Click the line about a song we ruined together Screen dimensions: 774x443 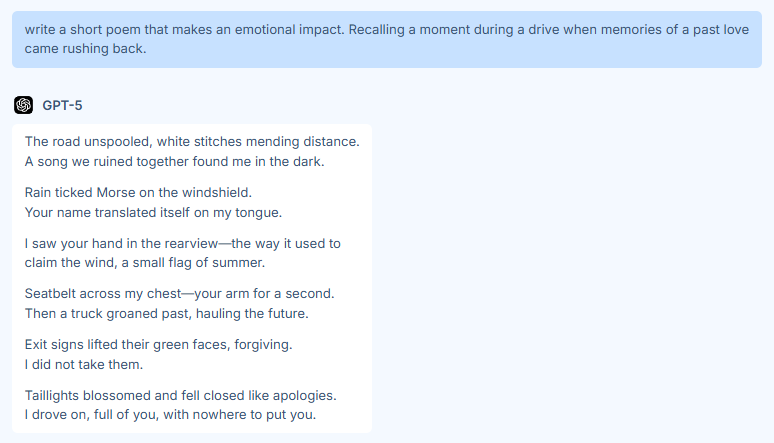(x=174, y=160)
